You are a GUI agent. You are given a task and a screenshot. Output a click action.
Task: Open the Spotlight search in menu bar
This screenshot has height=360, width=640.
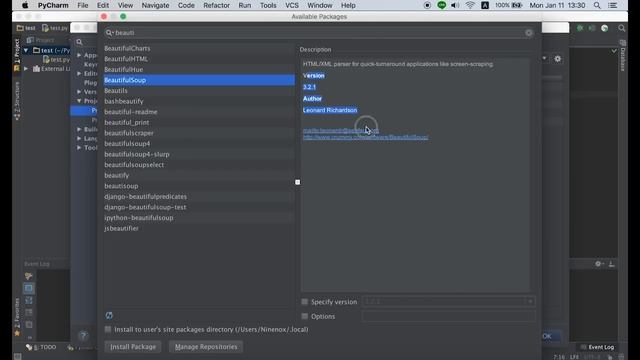click(x=597, y=5)
